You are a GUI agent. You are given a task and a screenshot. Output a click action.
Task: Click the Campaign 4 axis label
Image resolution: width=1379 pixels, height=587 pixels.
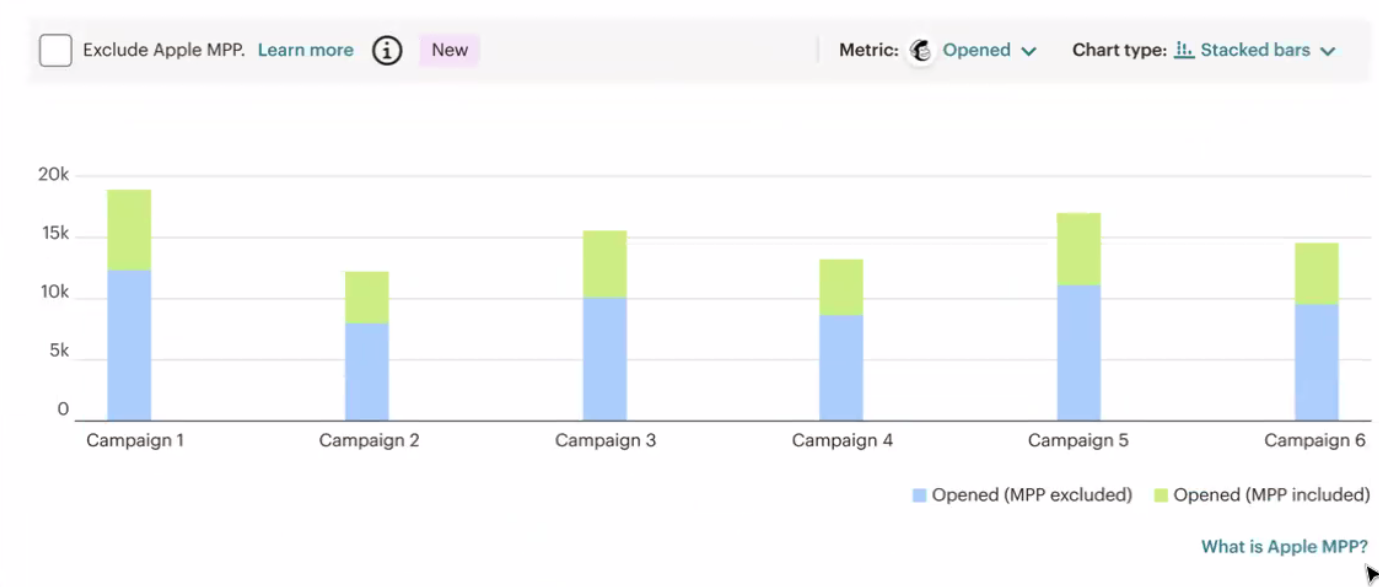tap(842, 441)
